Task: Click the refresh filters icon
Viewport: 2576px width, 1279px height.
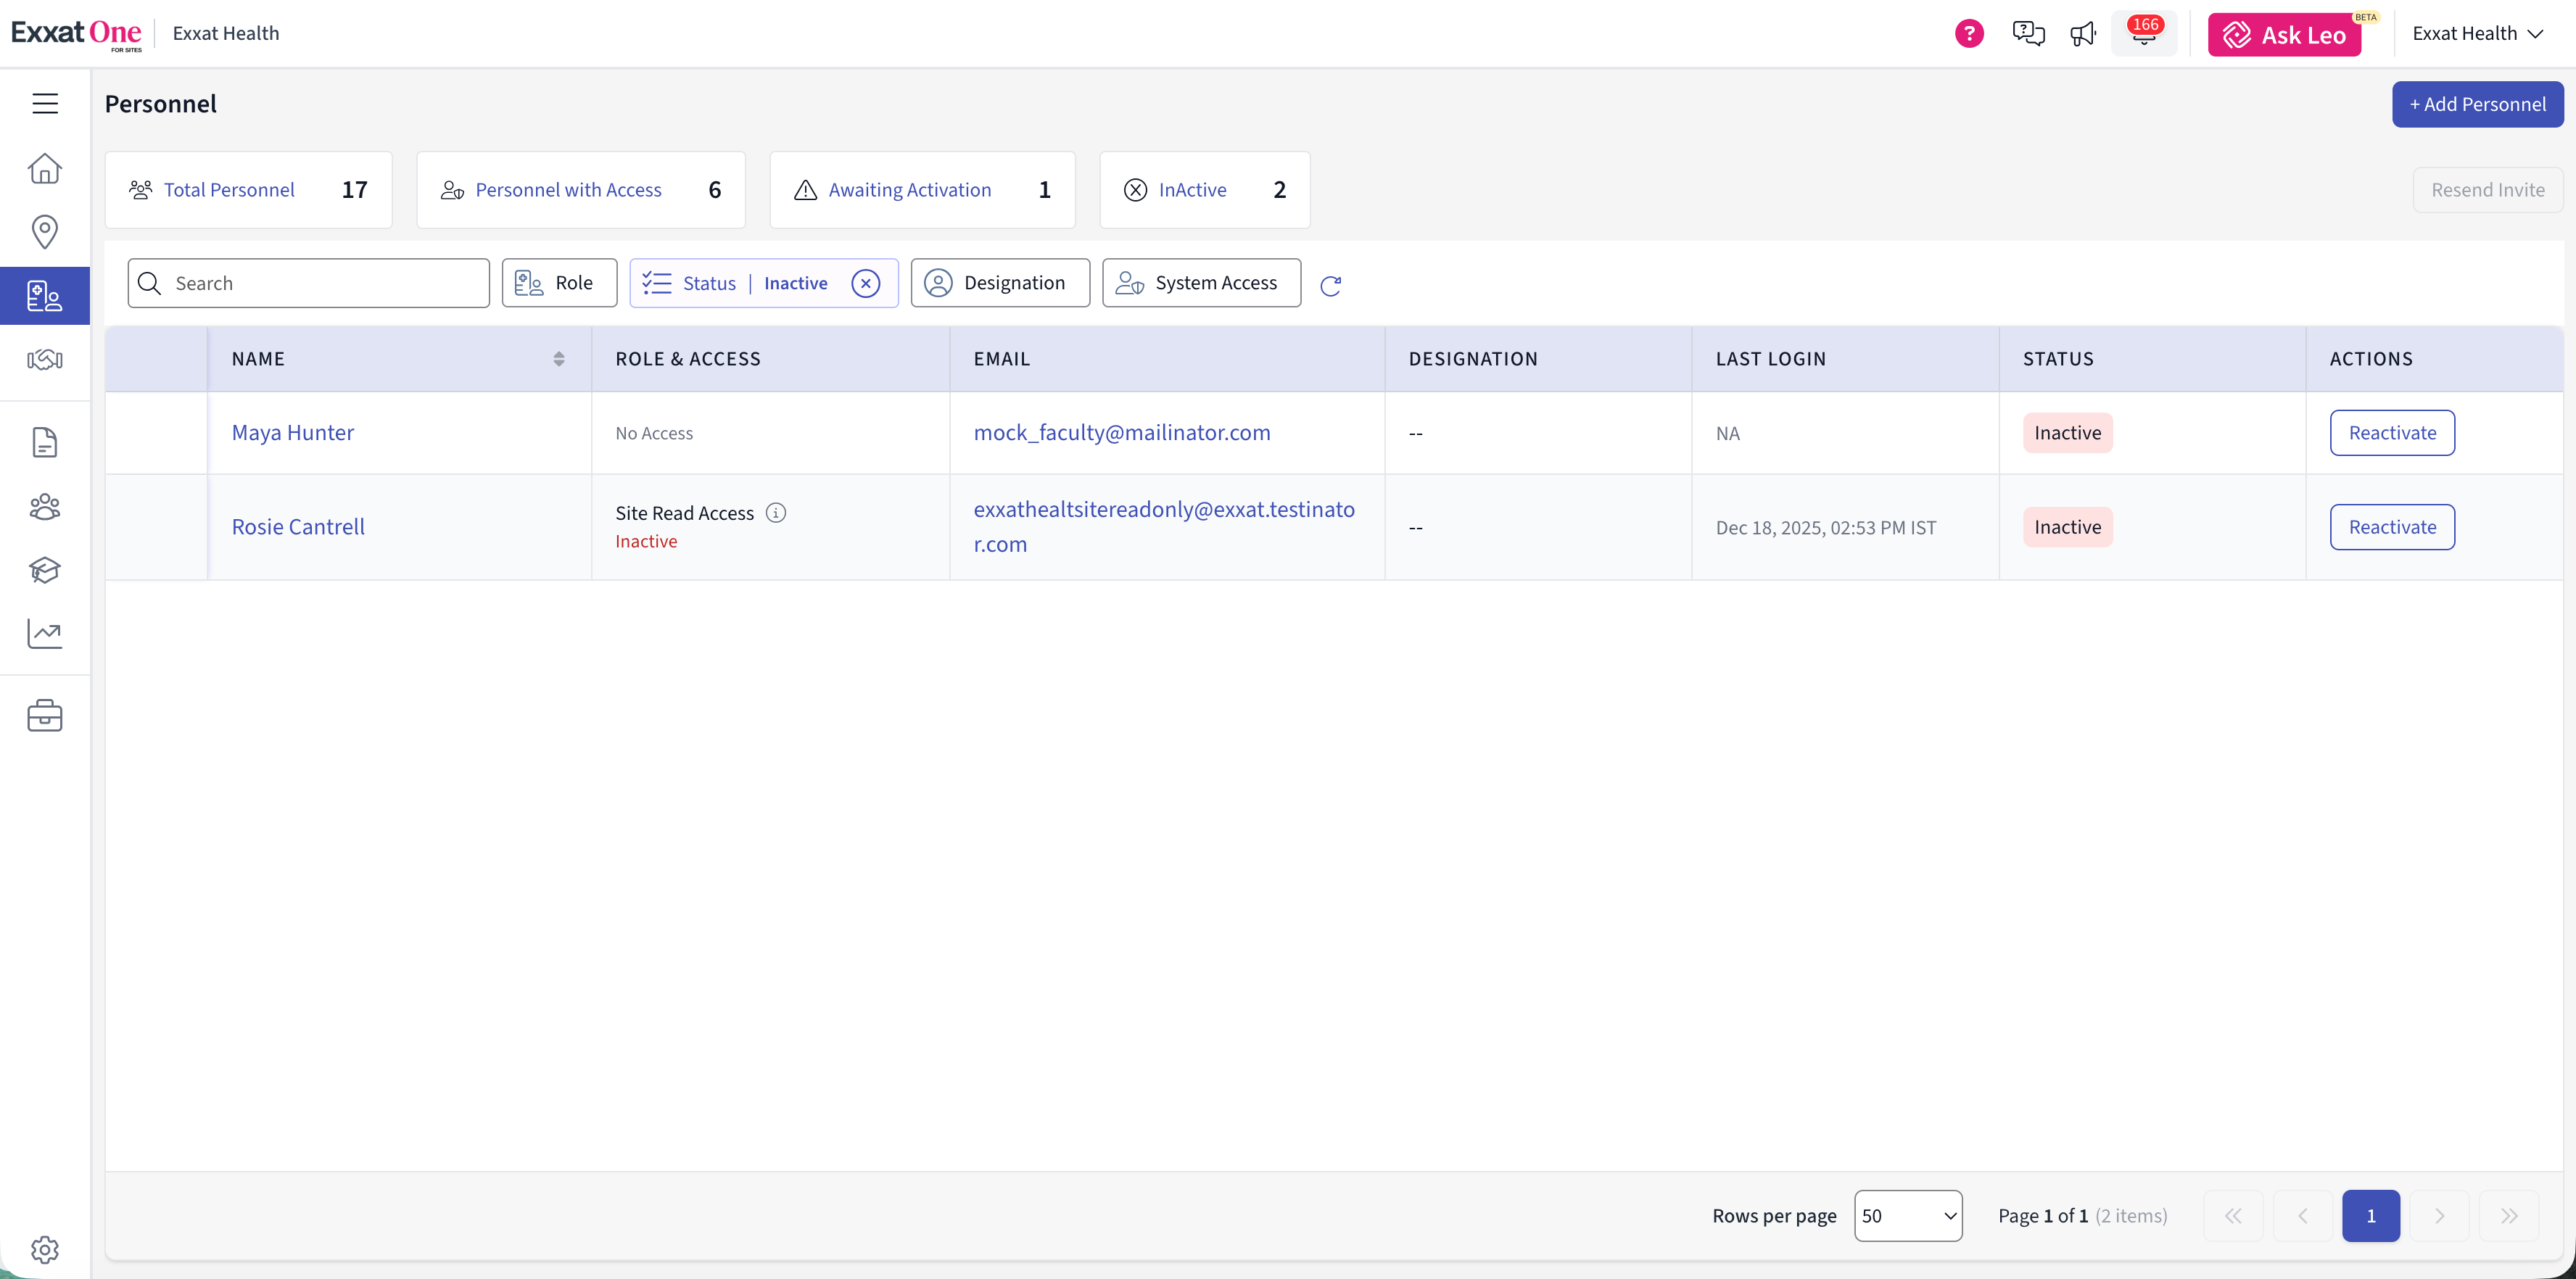Action: [1330, 285]
